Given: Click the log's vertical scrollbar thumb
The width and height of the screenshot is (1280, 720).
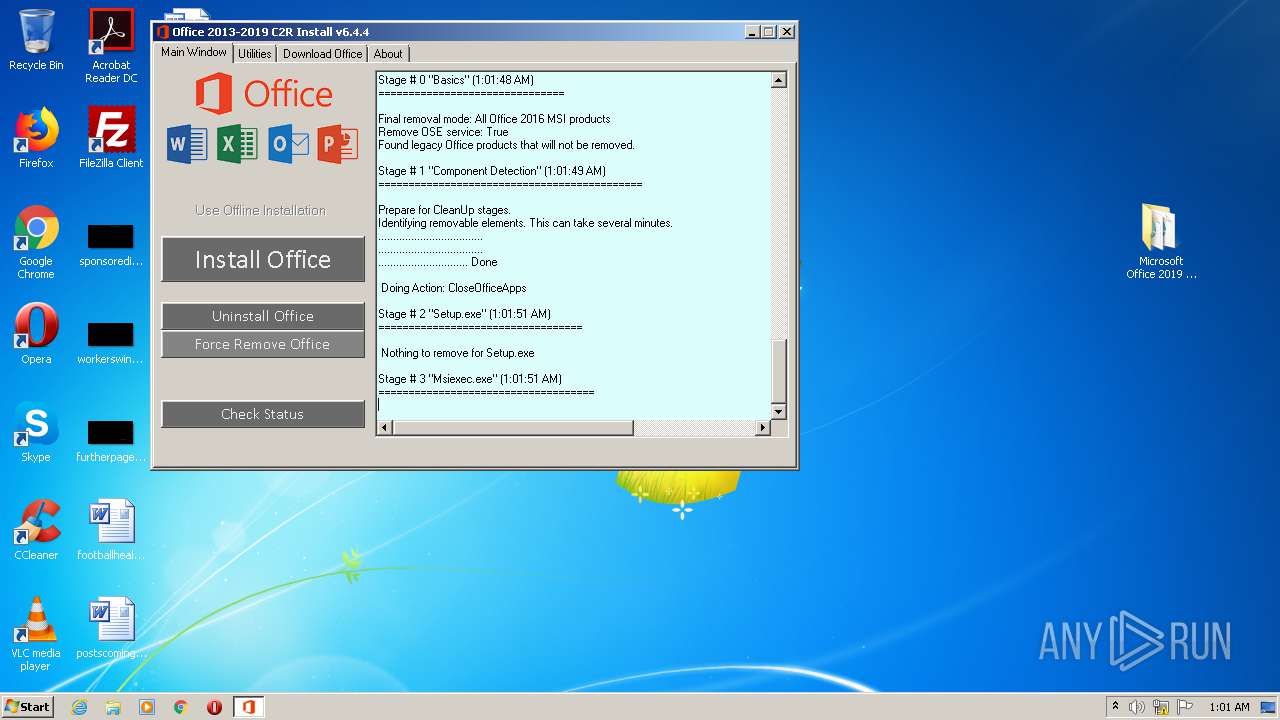Looking at the screenshot, I should (x=778, y=371).
